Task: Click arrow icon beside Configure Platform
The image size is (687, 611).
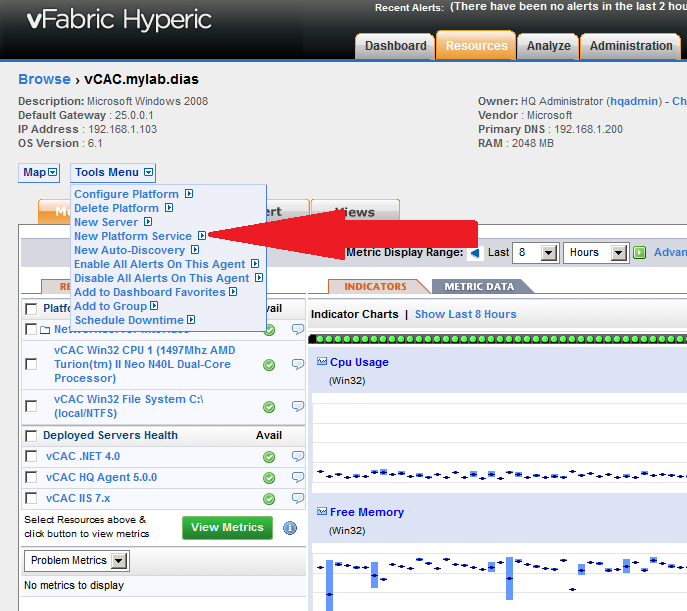Action: [x=189, y=194]
